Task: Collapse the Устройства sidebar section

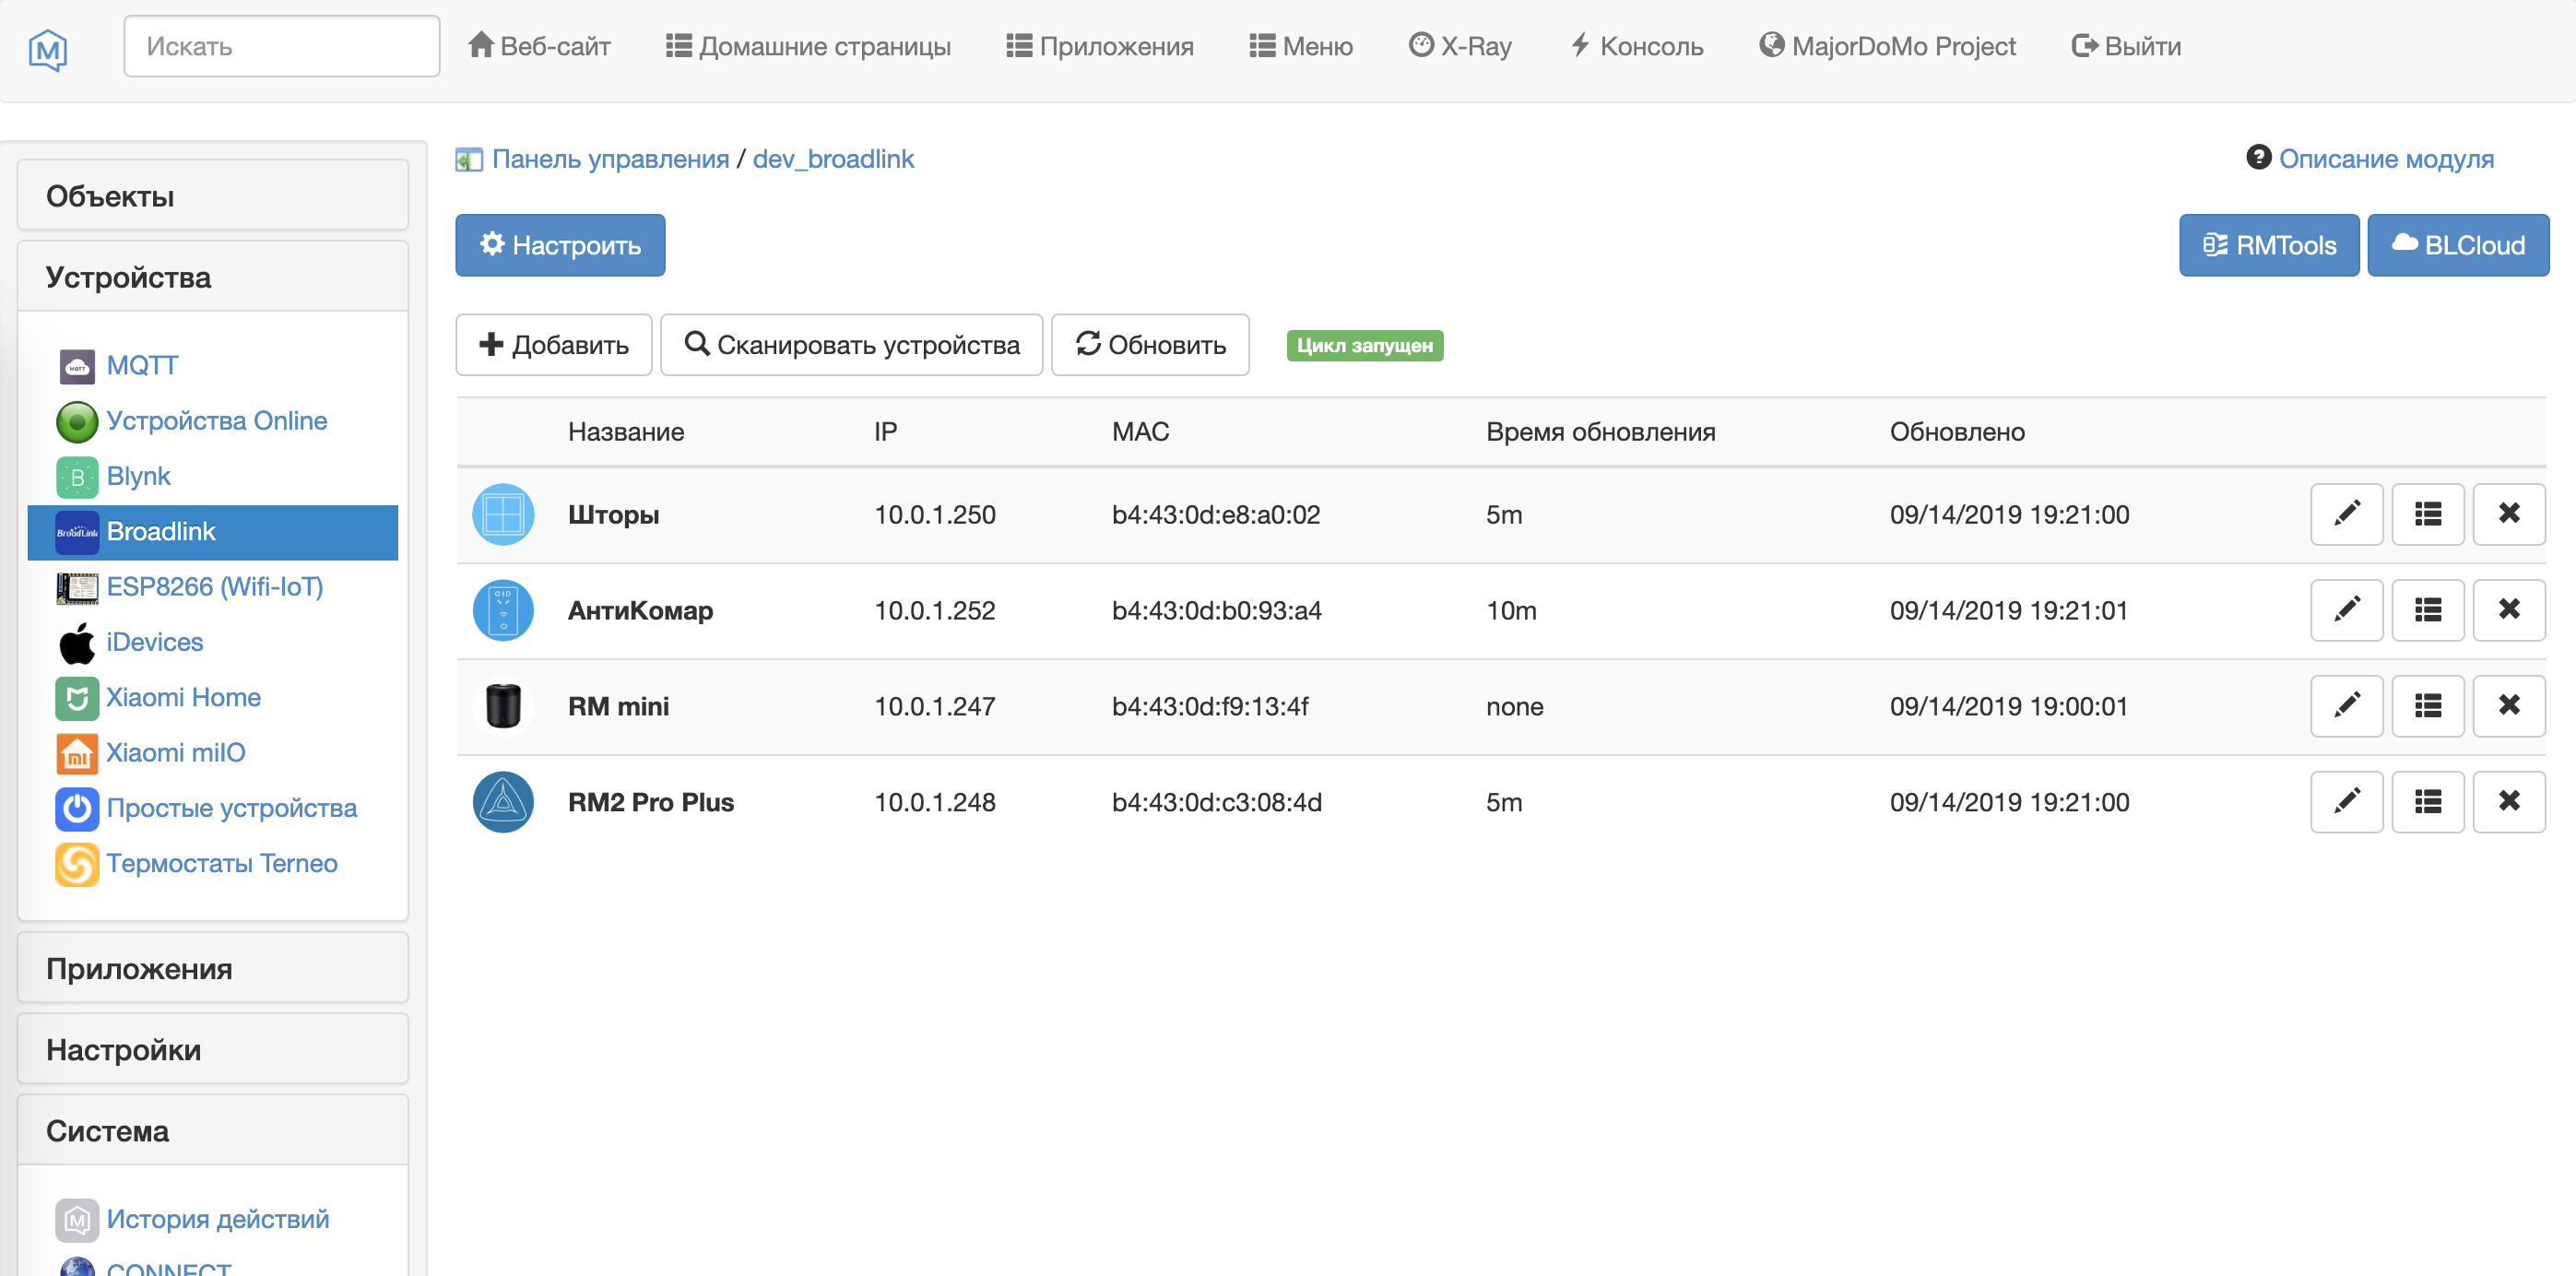Action: pos(212,277)
